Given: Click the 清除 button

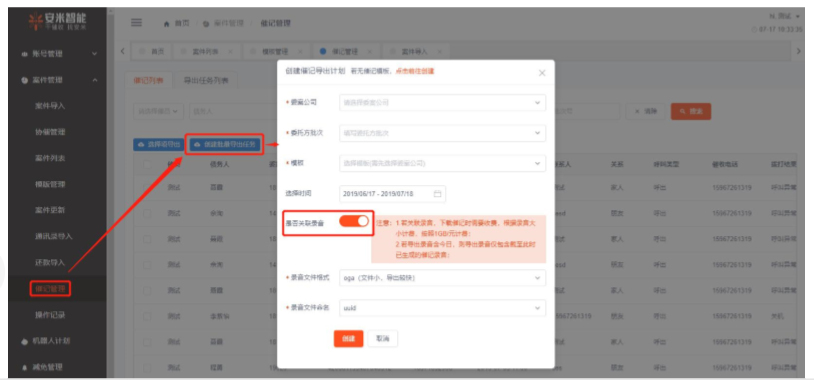Looking at the screenshot, I should tap(645, 111).
